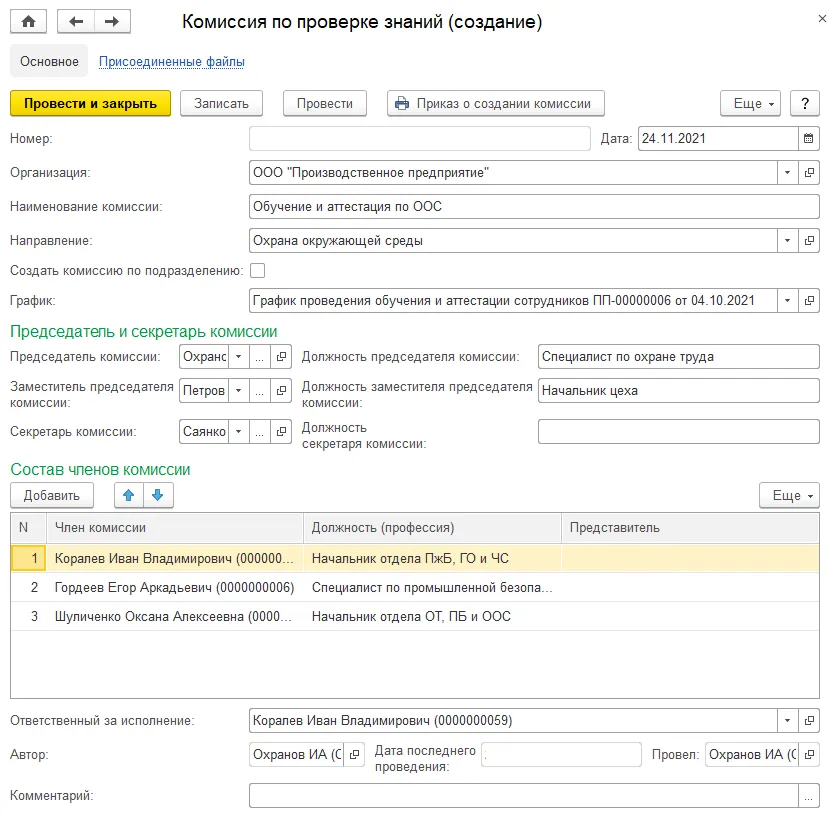The width and height of the screenshot is (837, 820).
Task: Click the N column header
Action: [x=28, y=528]
